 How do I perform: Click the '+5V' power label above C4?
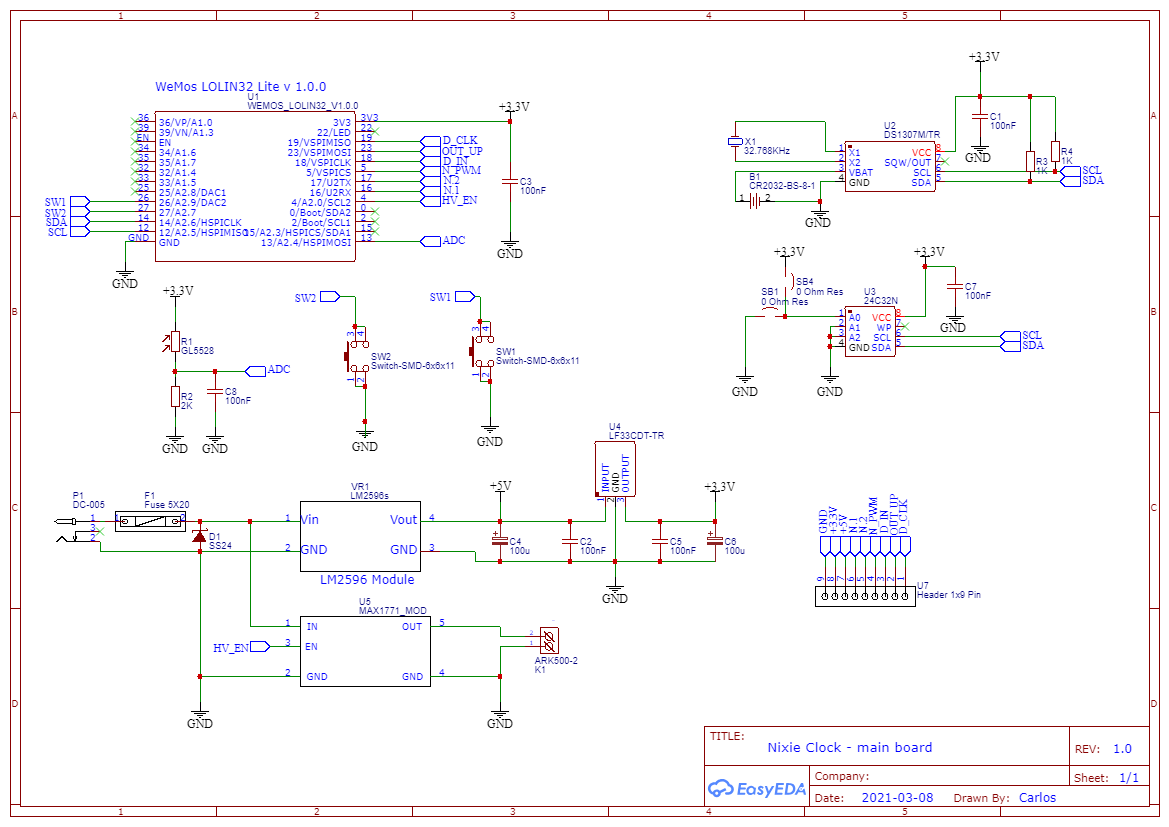click(500, 486)
